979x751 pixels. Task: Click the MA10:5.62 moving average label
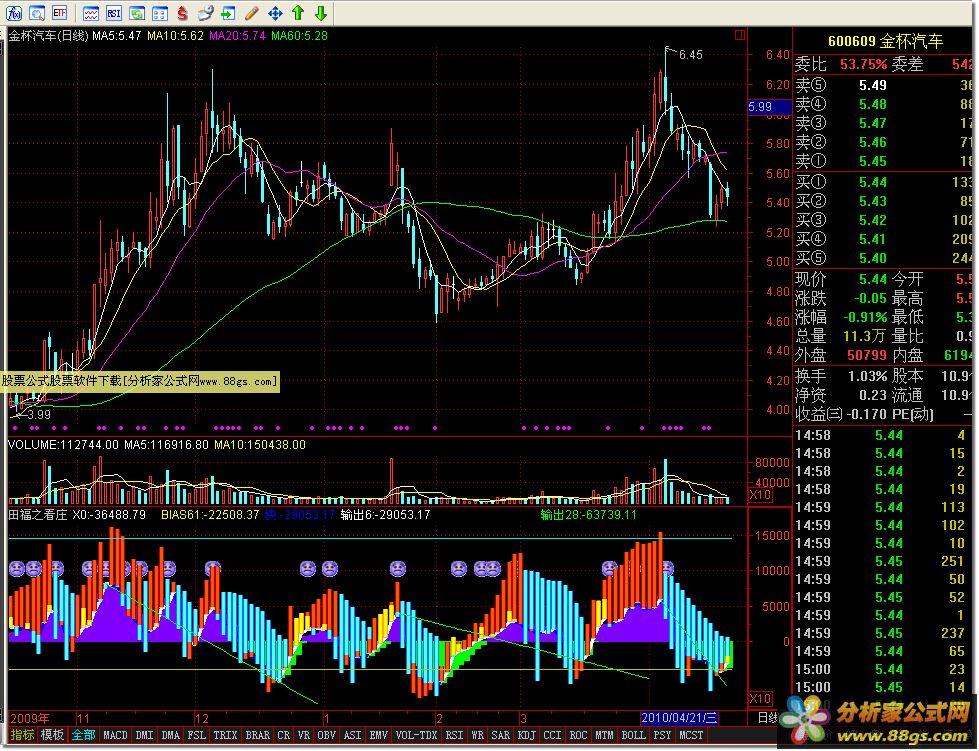click(175, 36)
